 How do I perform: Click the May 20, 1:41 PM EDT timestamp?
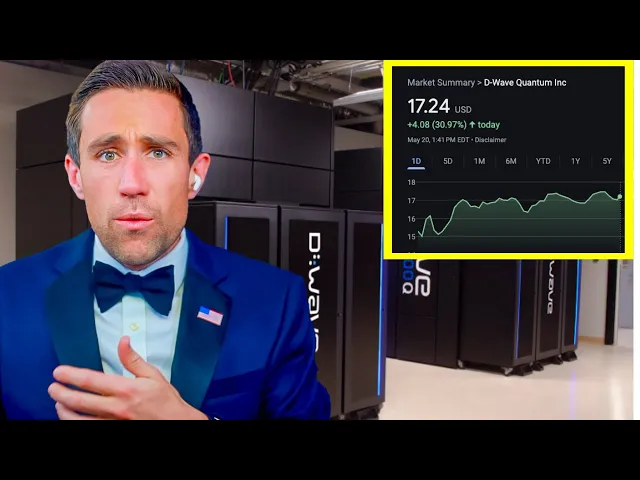[438, 140]
